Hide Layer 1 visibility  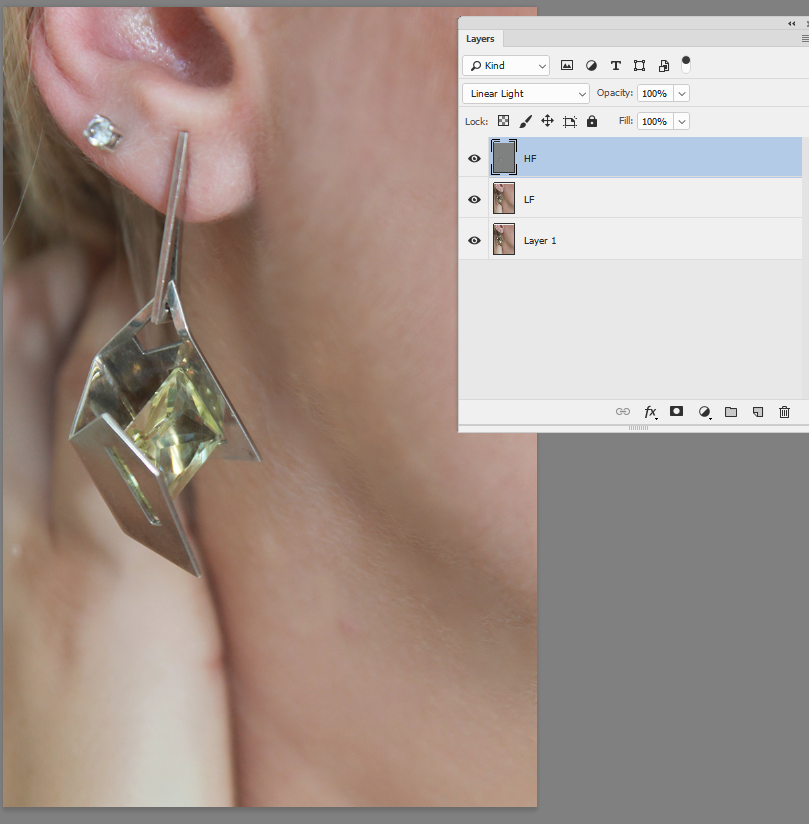coord(474,240)
